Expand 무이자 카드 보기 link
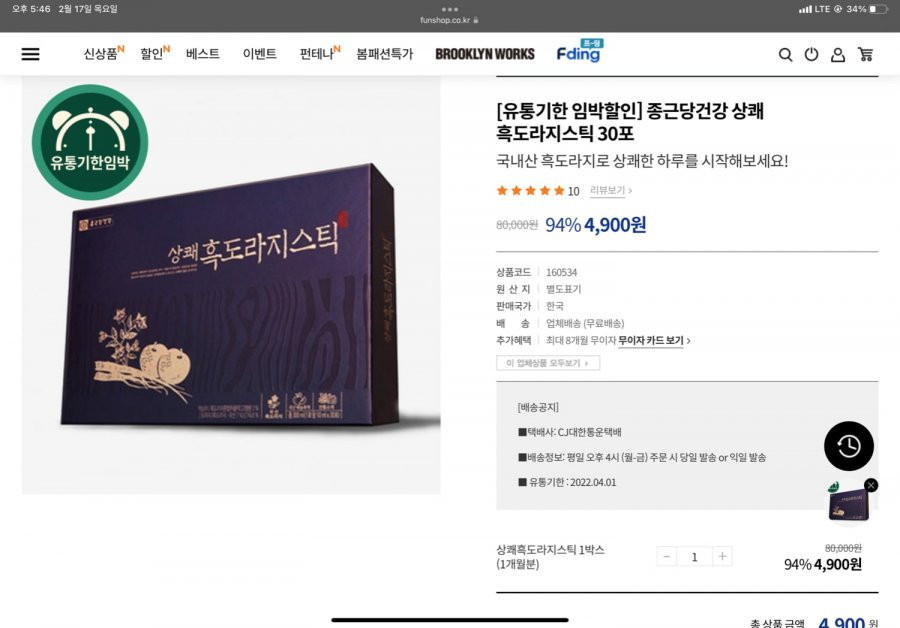900x628 pixels. click(654, 340)
